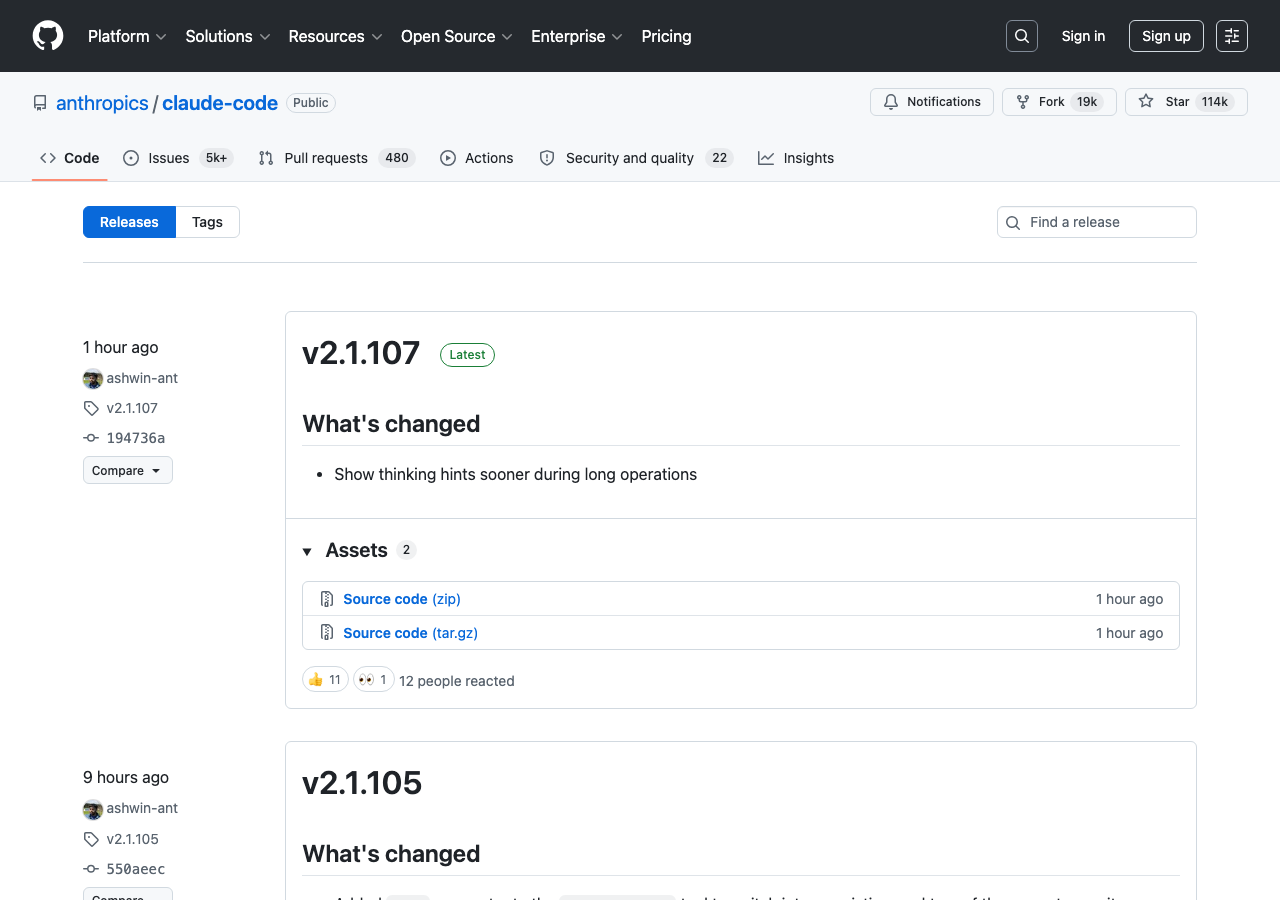Open commit 194736a
The height and width of the screenshot is (900, 1280).
point(135,438)
